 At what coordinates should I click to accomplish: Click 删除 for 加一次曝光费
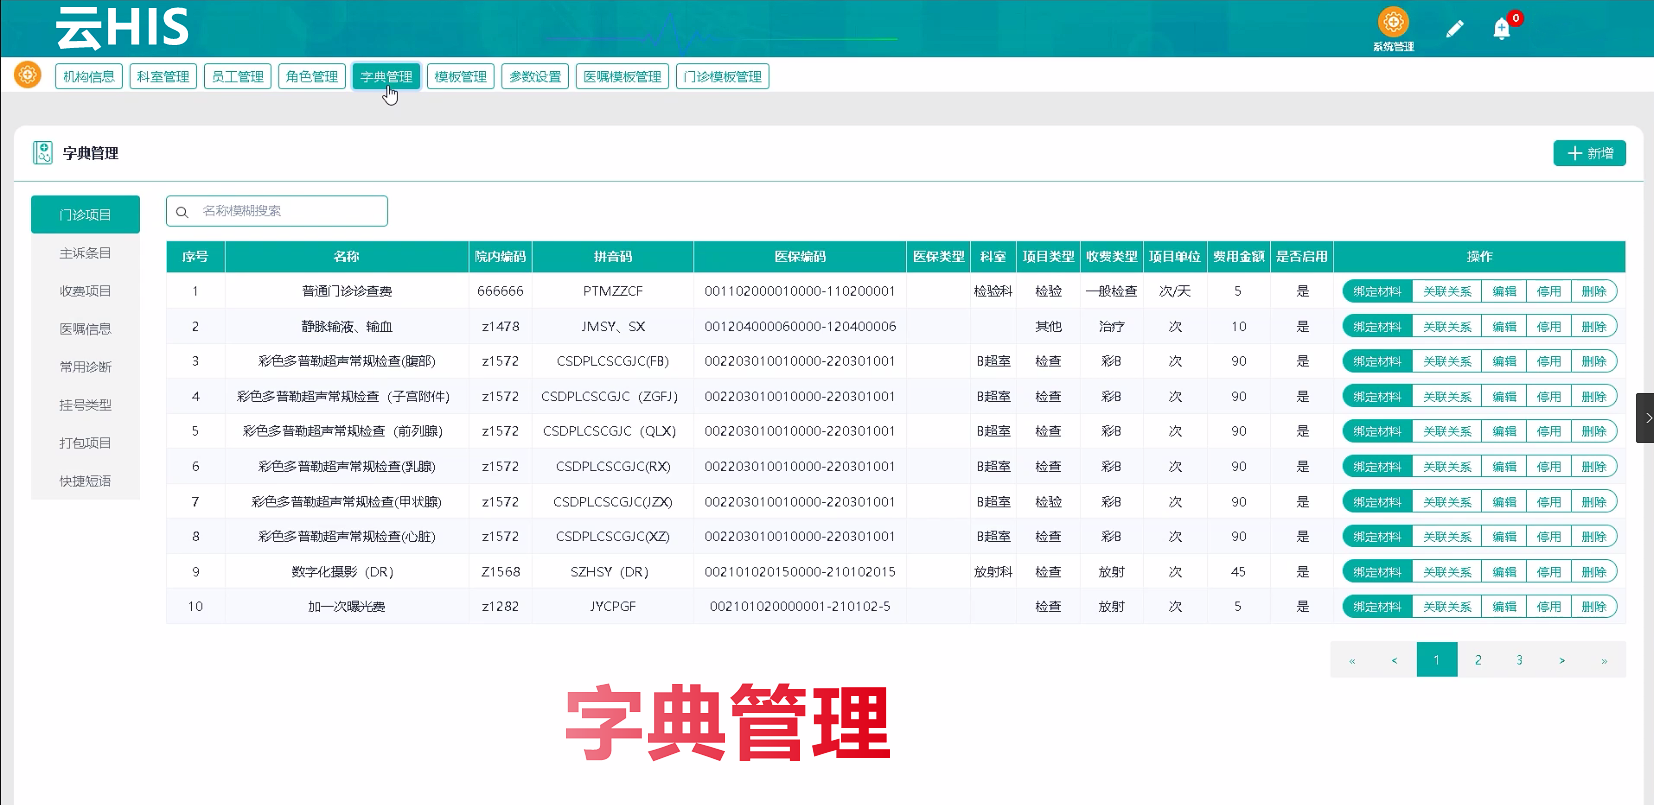point(1594,607)
